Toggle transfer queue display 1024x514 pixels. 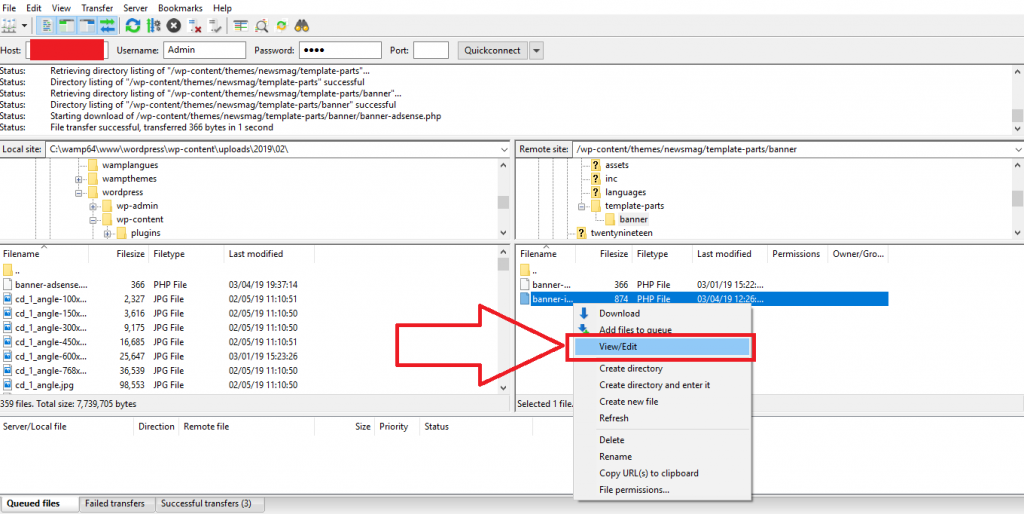pos(107,25)
